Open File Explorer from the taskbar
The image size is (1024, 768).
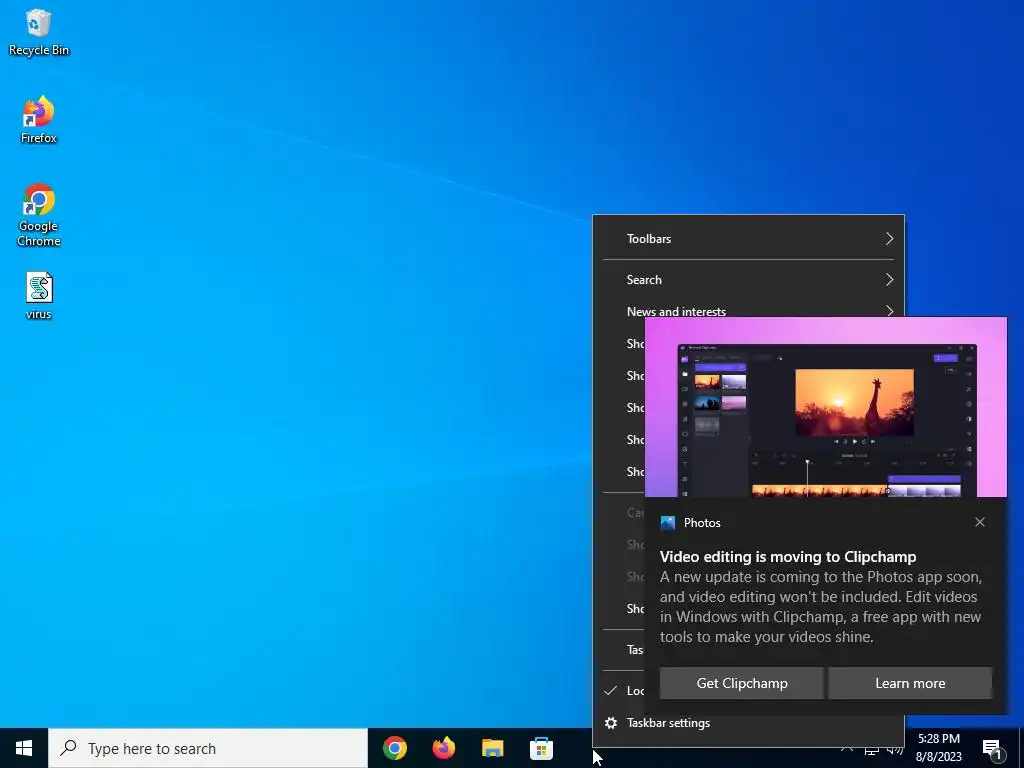pyautogui.click(x=492, y=748)
